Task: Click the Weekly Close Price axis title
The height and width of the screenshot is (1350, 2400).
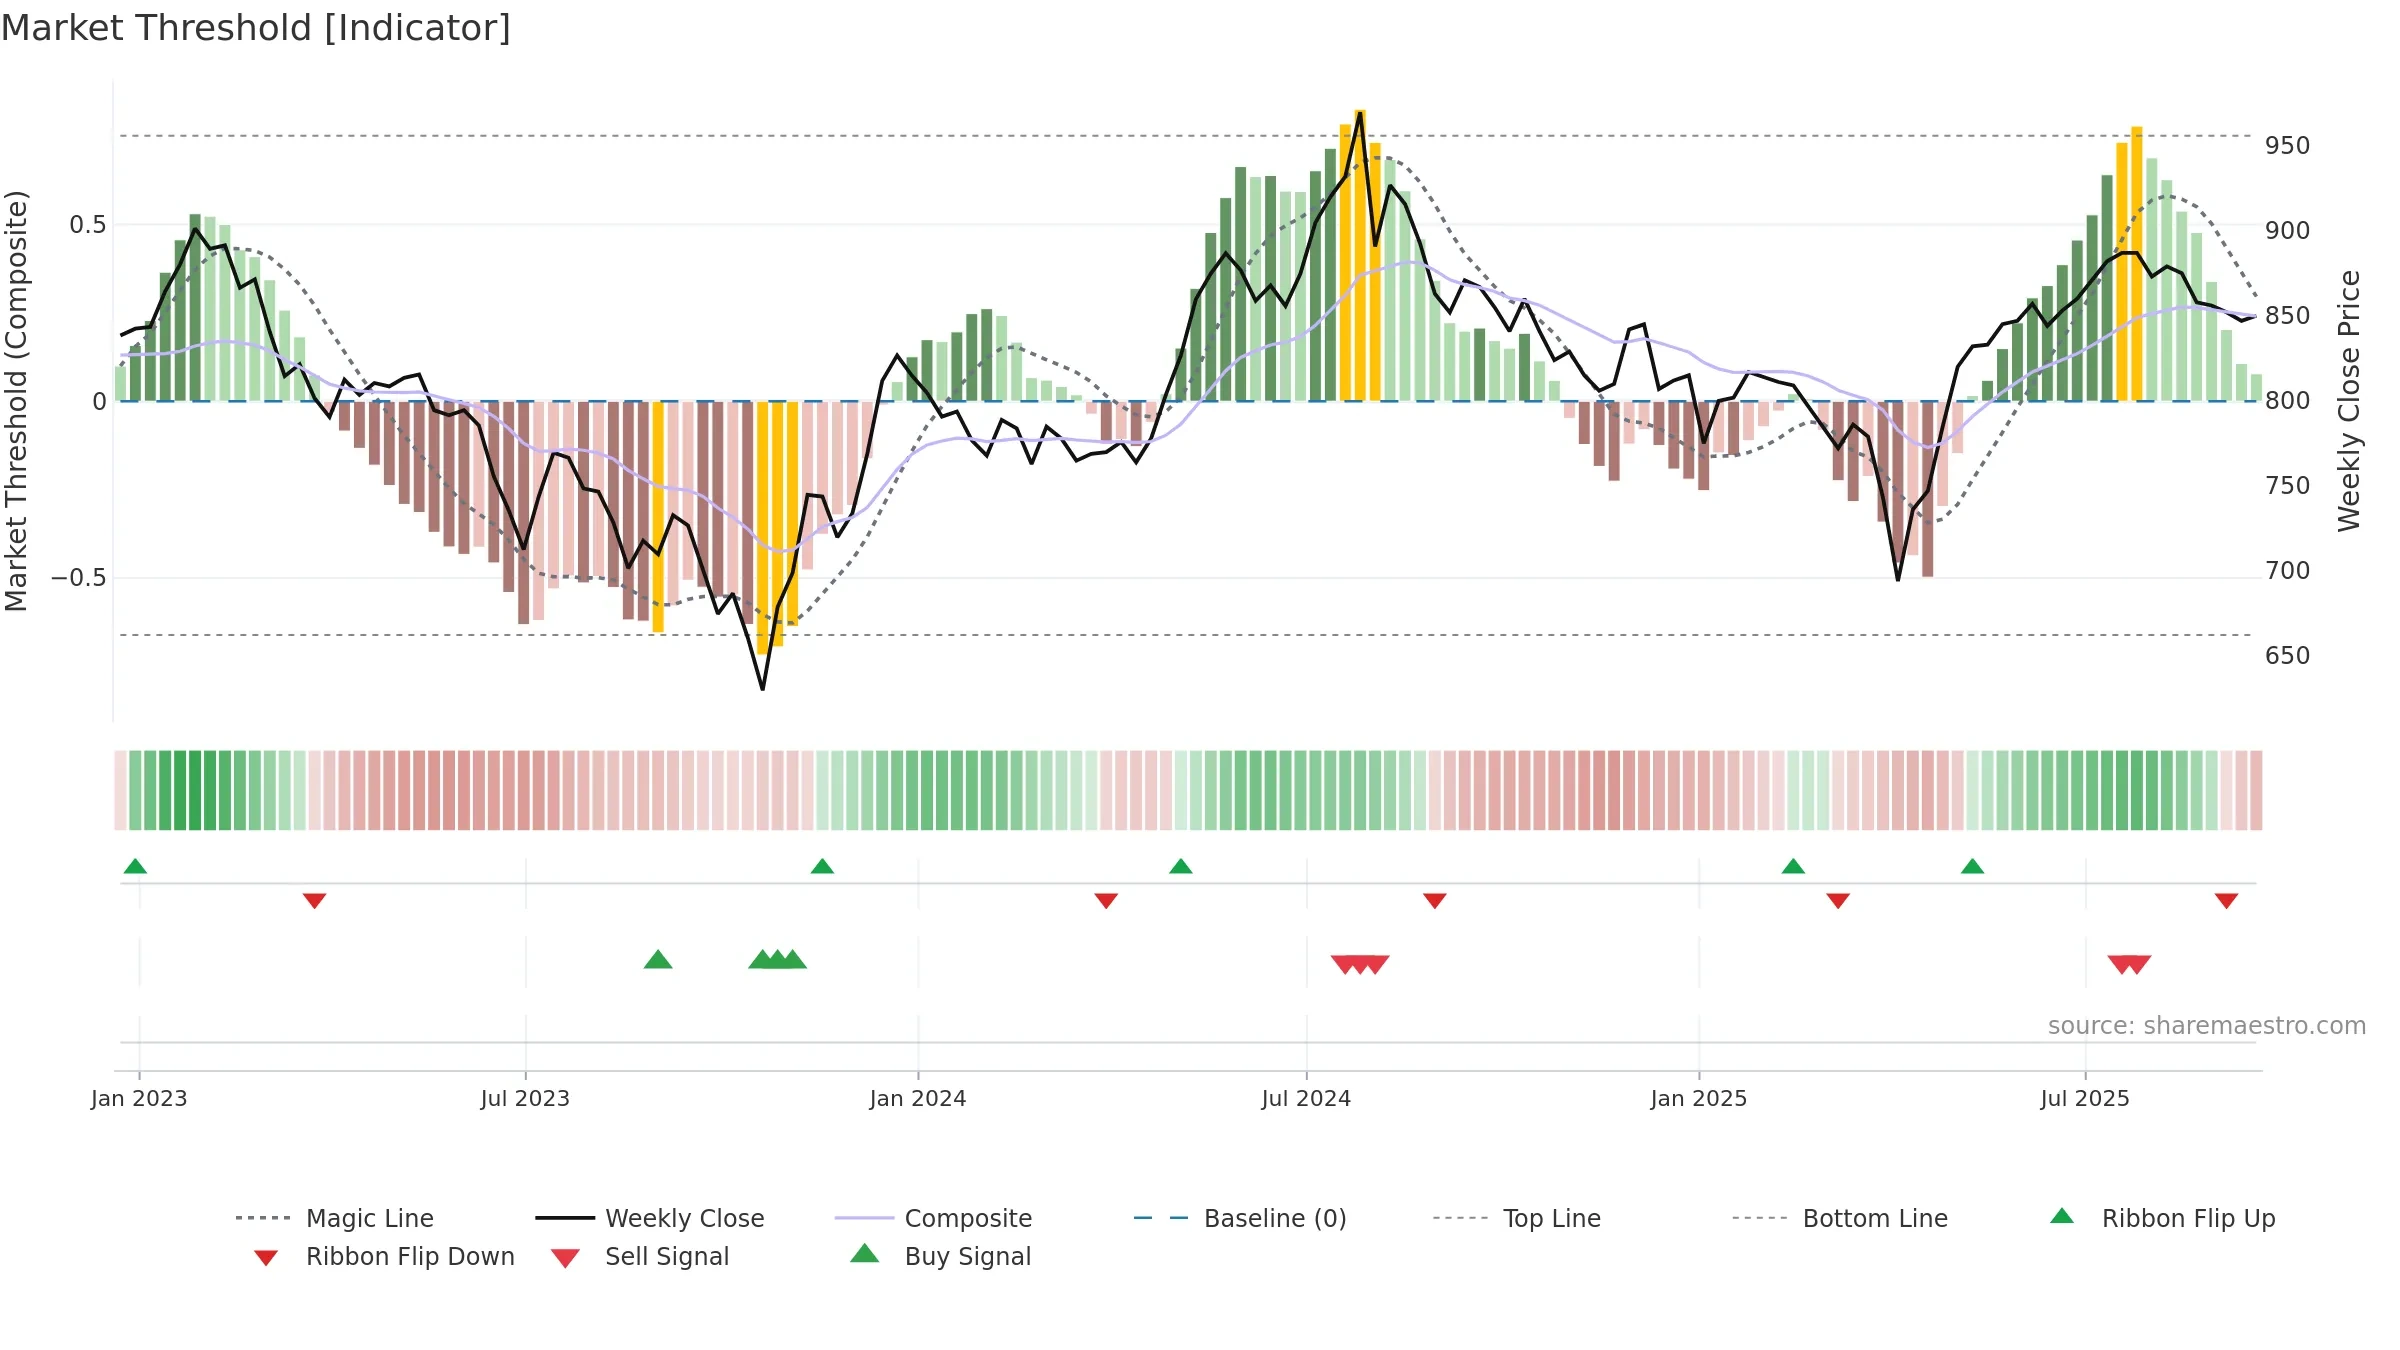Action: point(2349,401)
